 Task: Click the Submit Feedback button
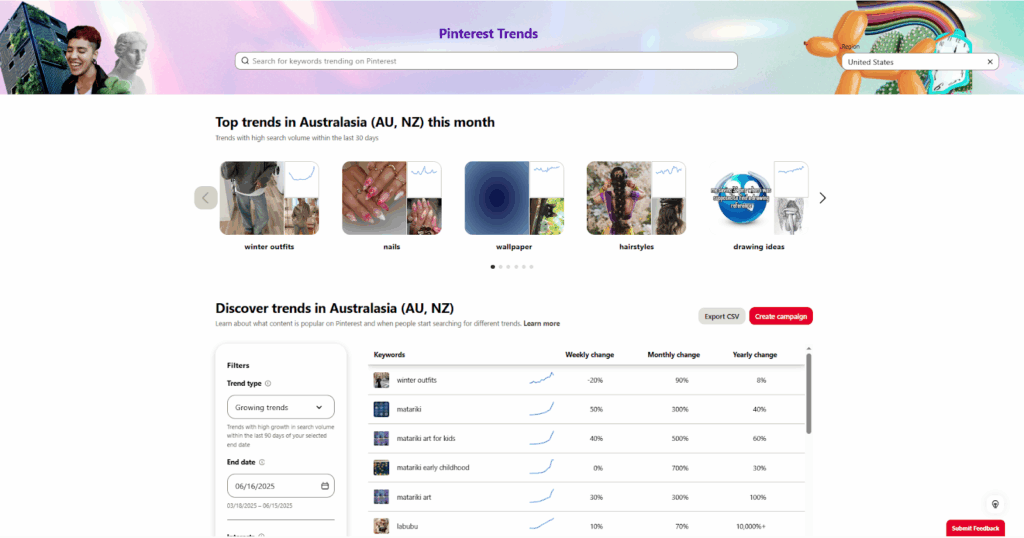(x=975, y=528)
